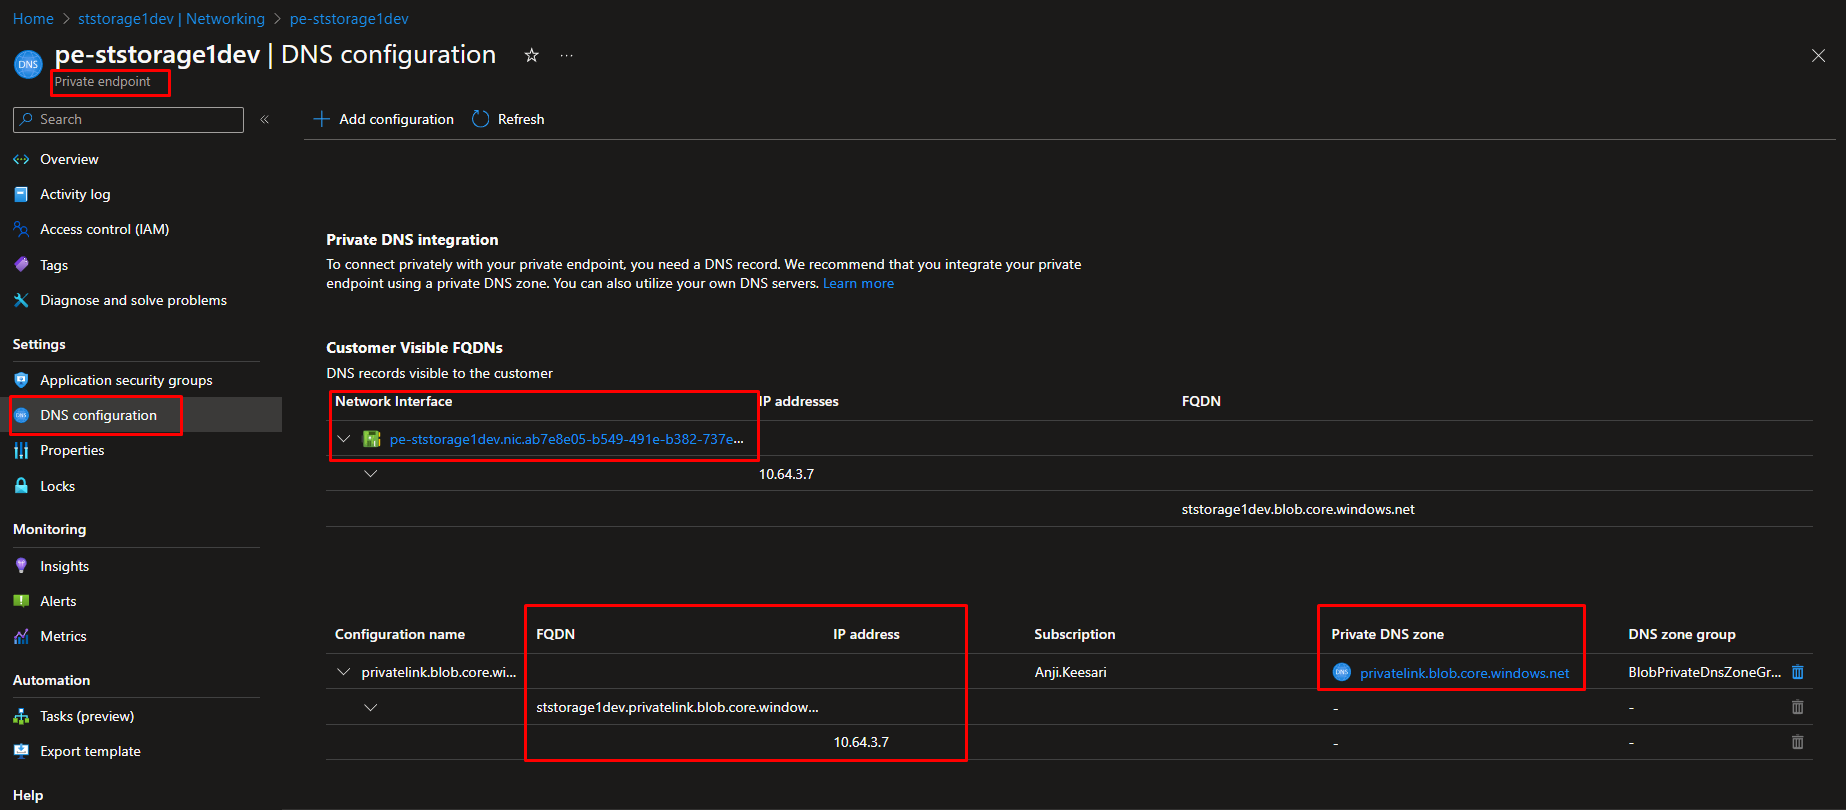Click Private DNS zone column header

pos(1387,634)
